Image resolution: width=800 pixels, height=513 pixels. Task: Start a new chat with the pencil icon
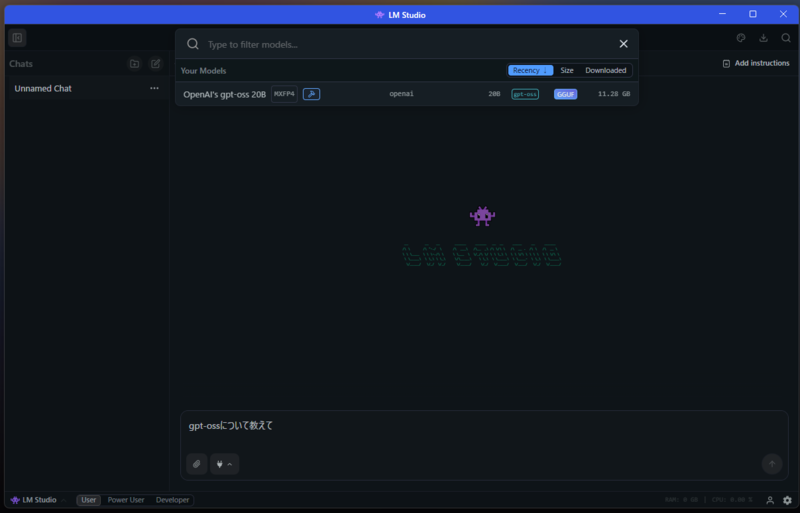click(x=155, y=64)
